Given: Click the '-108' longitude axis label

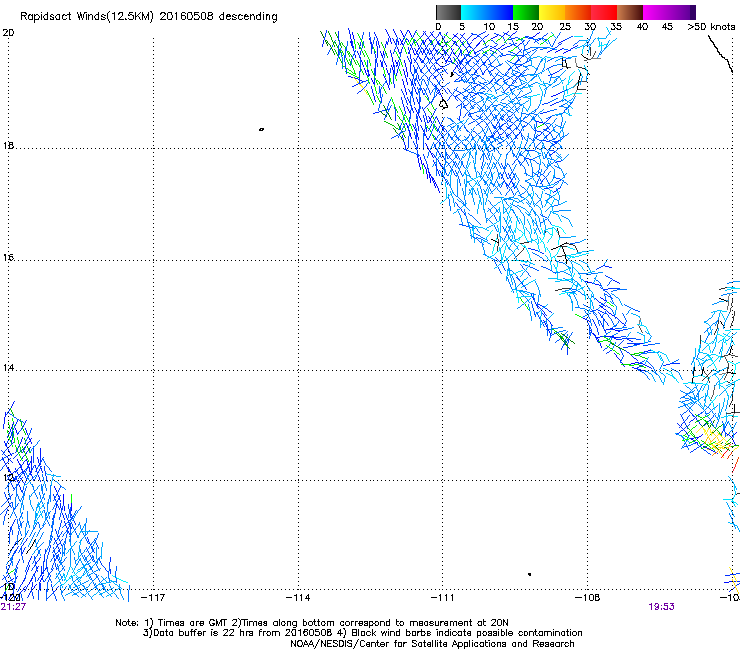Looking at the screenshot, I should point(588,598).
